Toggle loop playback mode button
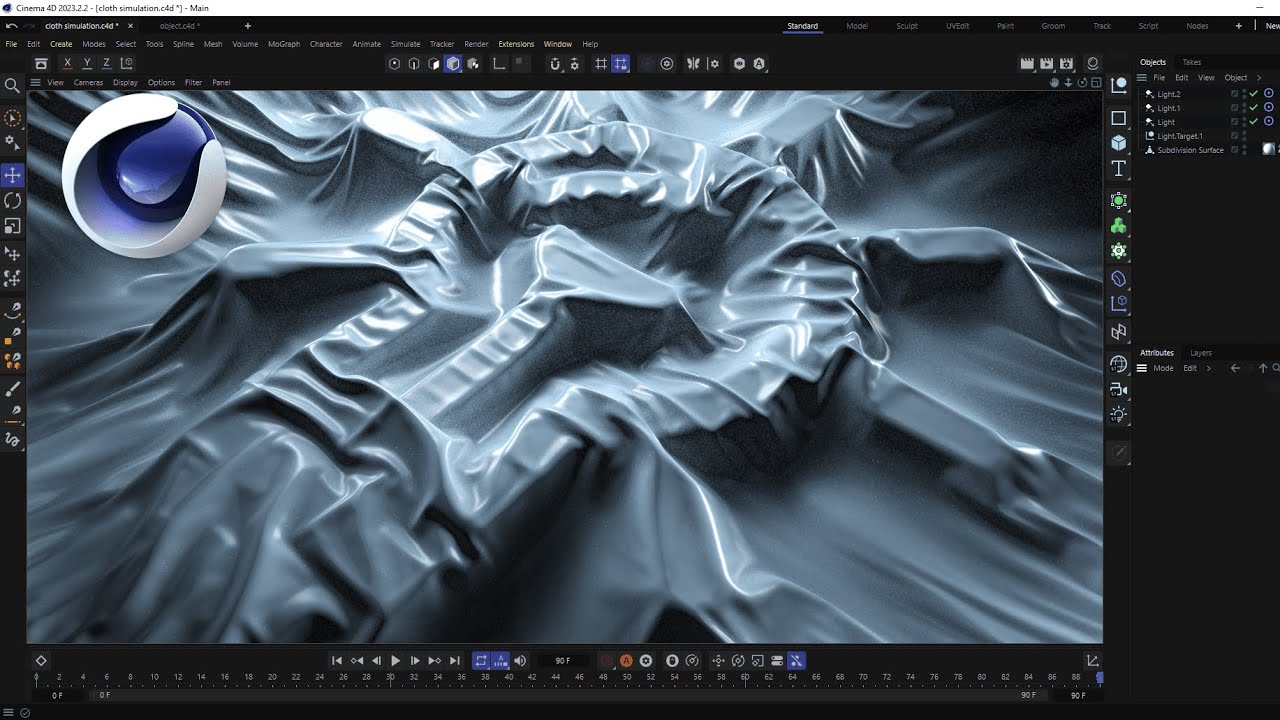The height and width of the screenshot is (720, 1280). [481, 660]
